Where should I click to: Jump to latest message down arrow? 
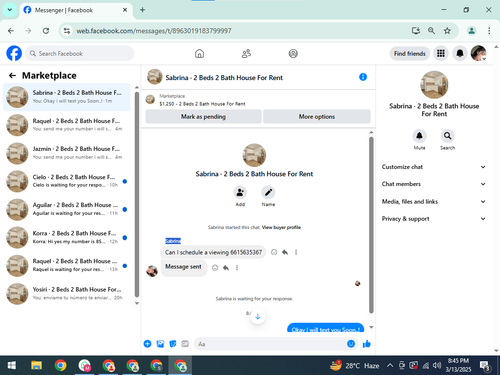pos(257,316)
